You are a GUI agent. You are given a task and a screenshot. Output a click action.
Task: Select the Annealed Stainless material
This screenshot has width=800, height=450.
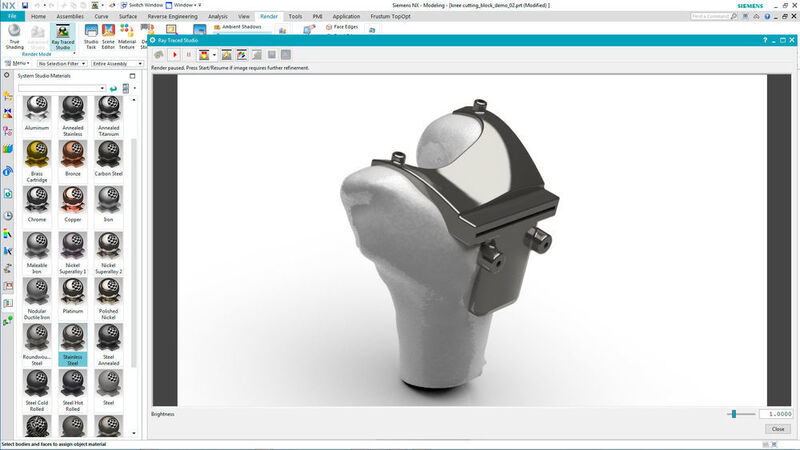[x=72, y=116]
